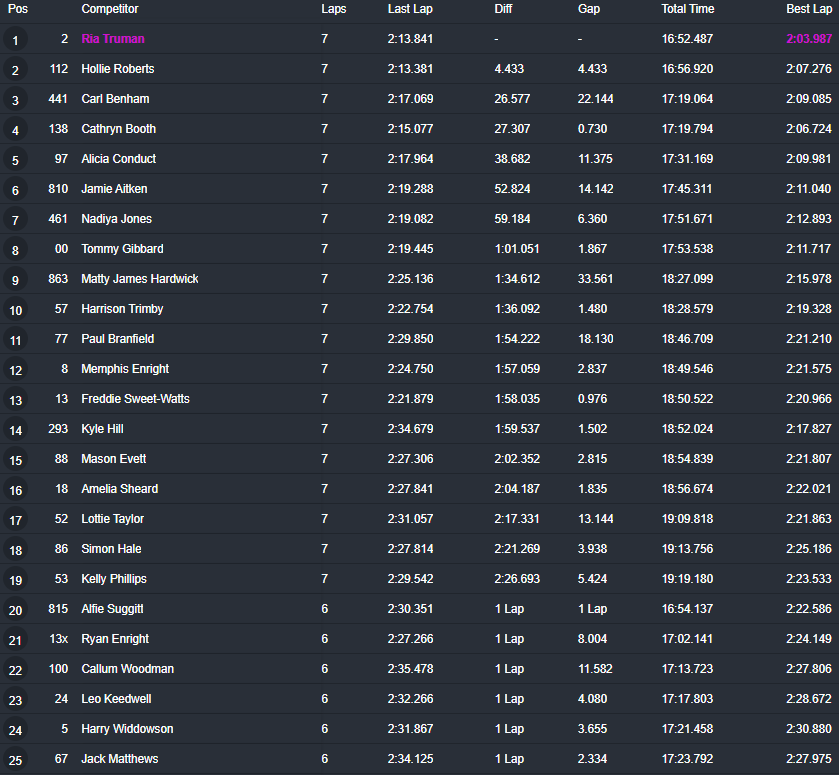Click the position 17 circle badge

(15, 520)
